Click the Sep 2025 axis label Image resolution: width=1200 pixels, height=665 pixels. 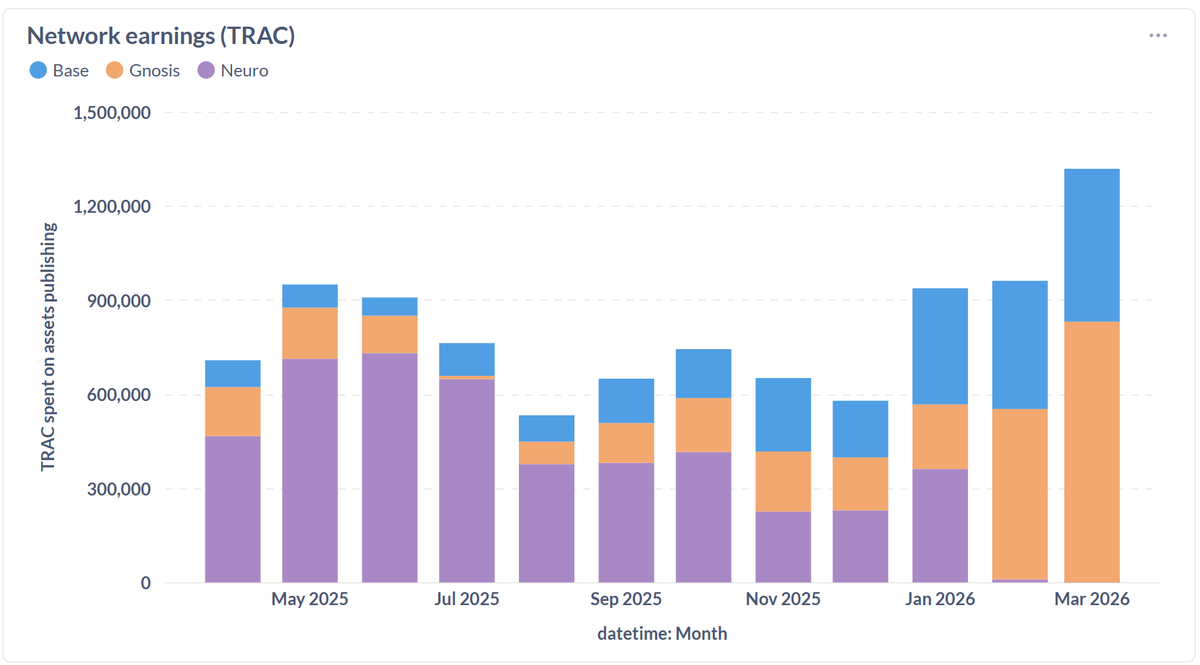[625, 598]
